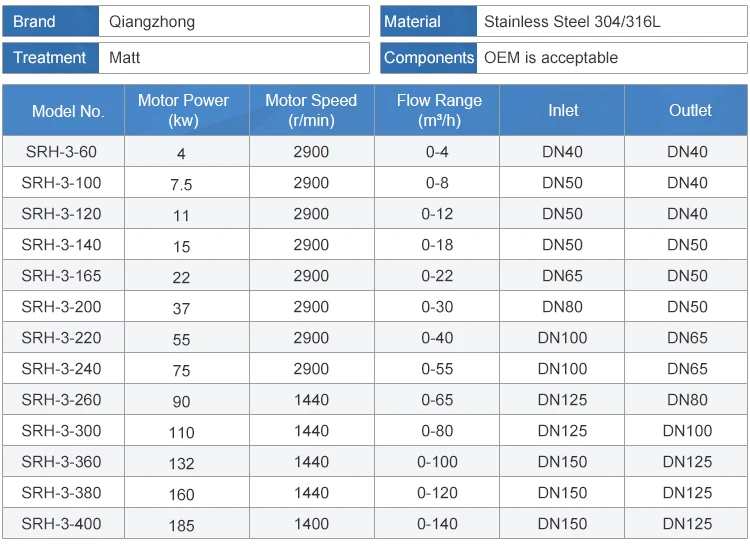This screenshot has height=544, width=750.
Task: Click motor speed 1400 for SRH-3-400
Action: tap(311, 524)
